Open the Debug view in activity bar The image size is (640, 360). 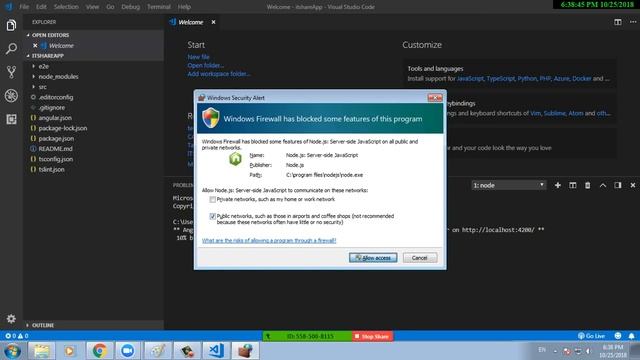[11, 96]
